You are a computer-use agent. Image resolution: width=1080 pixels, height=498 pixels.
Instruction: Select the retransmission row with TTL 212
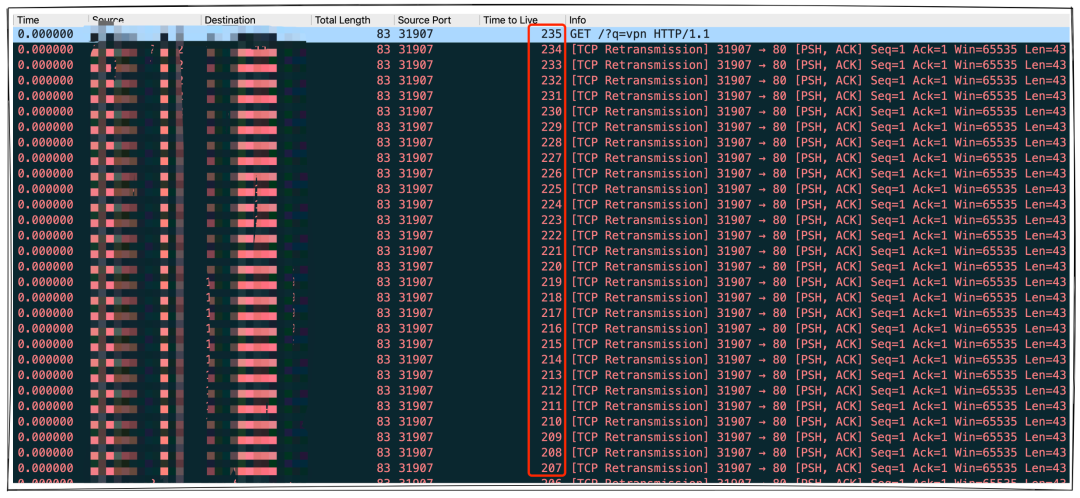point(800,390)
